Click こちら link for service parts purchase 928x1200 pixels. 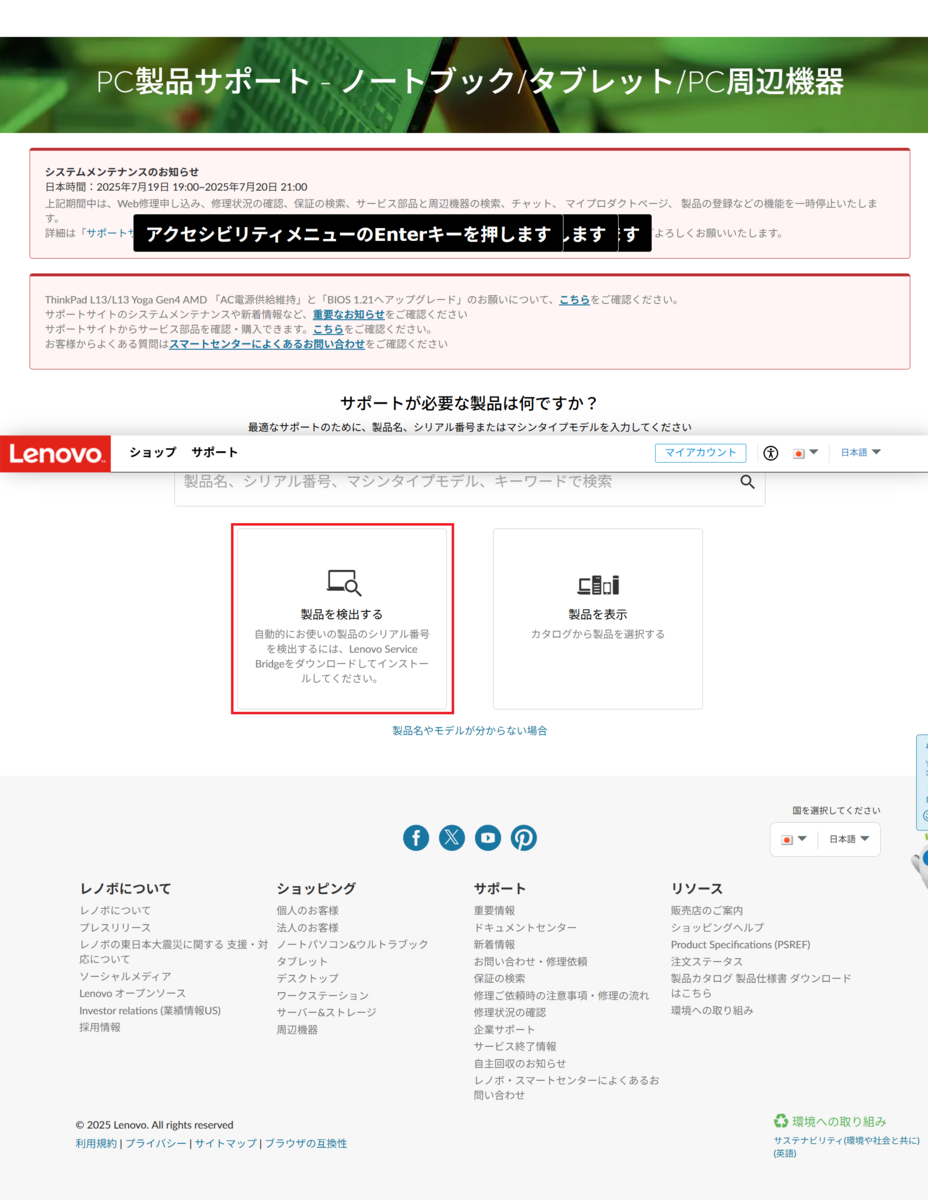328,329
